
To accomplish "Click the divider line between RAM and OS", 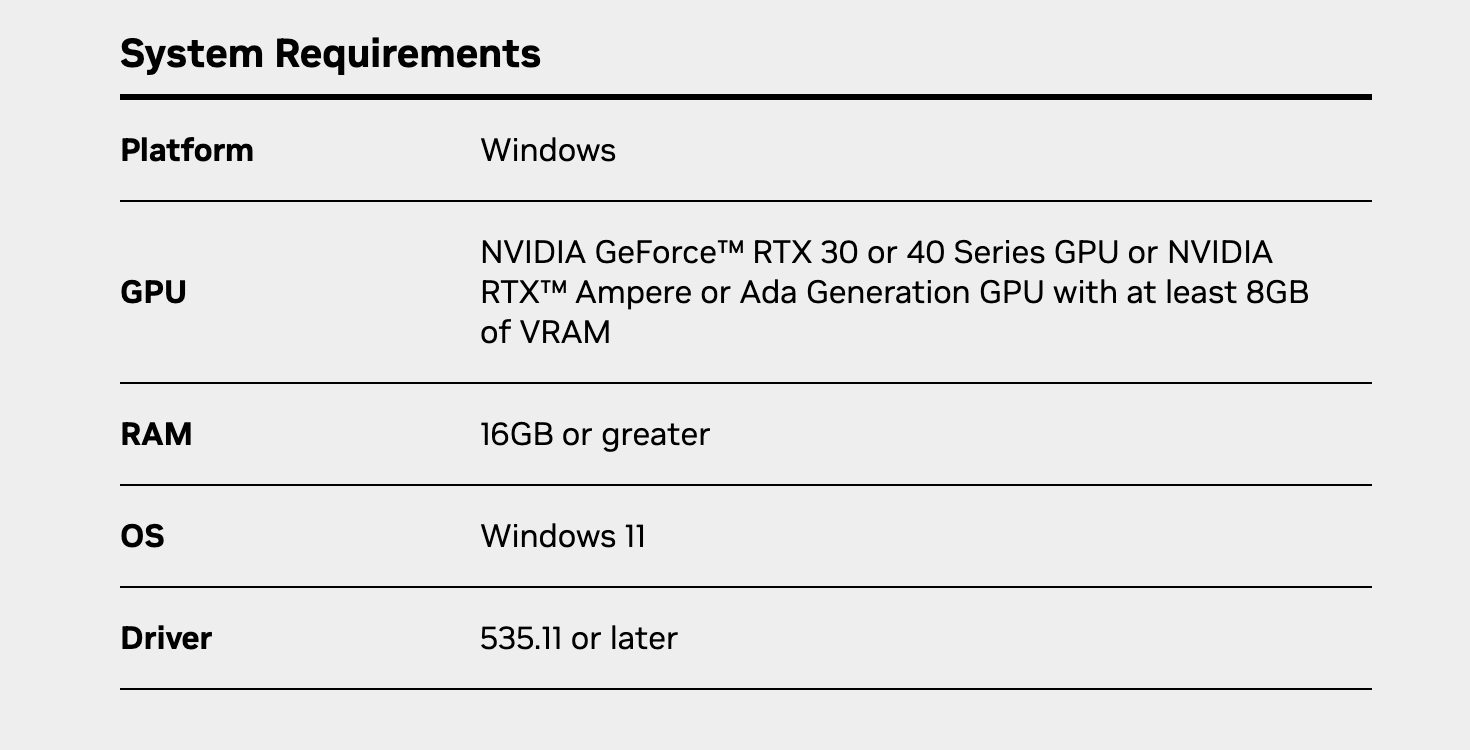I will 746,485.
